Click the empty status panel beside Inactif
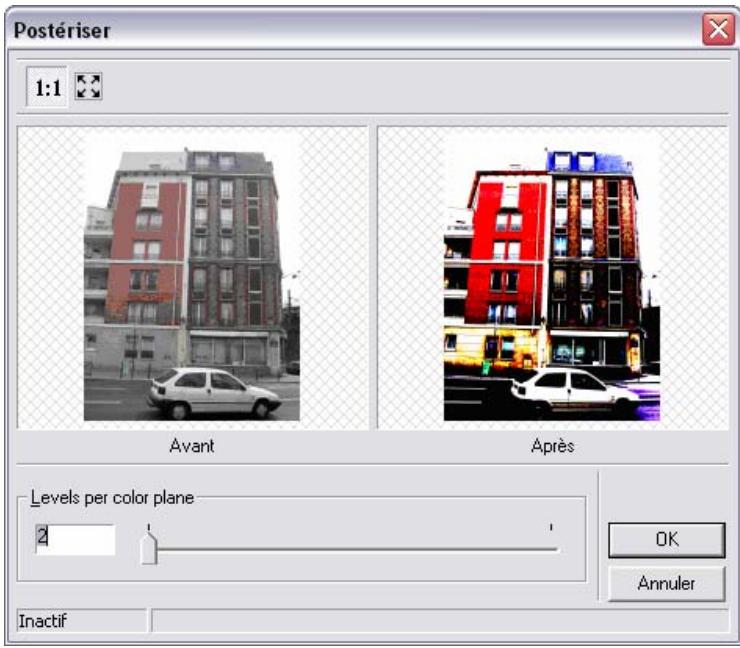740x648 pixels. click(x=440, y=621)
